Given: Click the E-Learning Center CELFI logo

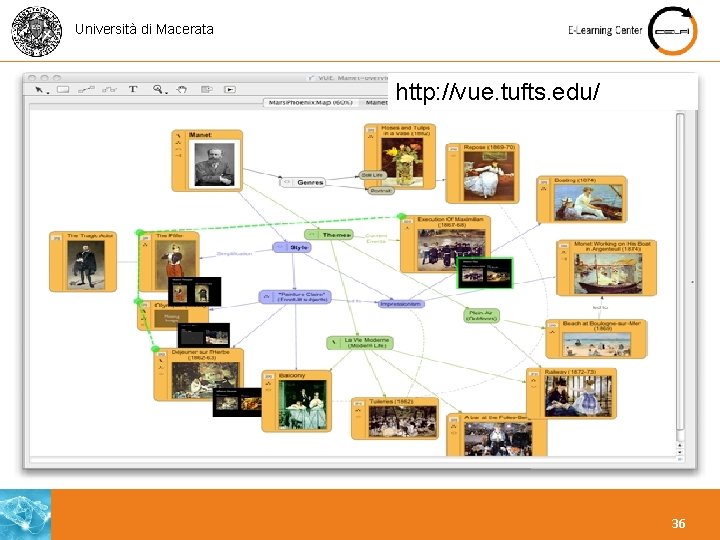Looking at the screenshot, I should [x=673, y=31].
